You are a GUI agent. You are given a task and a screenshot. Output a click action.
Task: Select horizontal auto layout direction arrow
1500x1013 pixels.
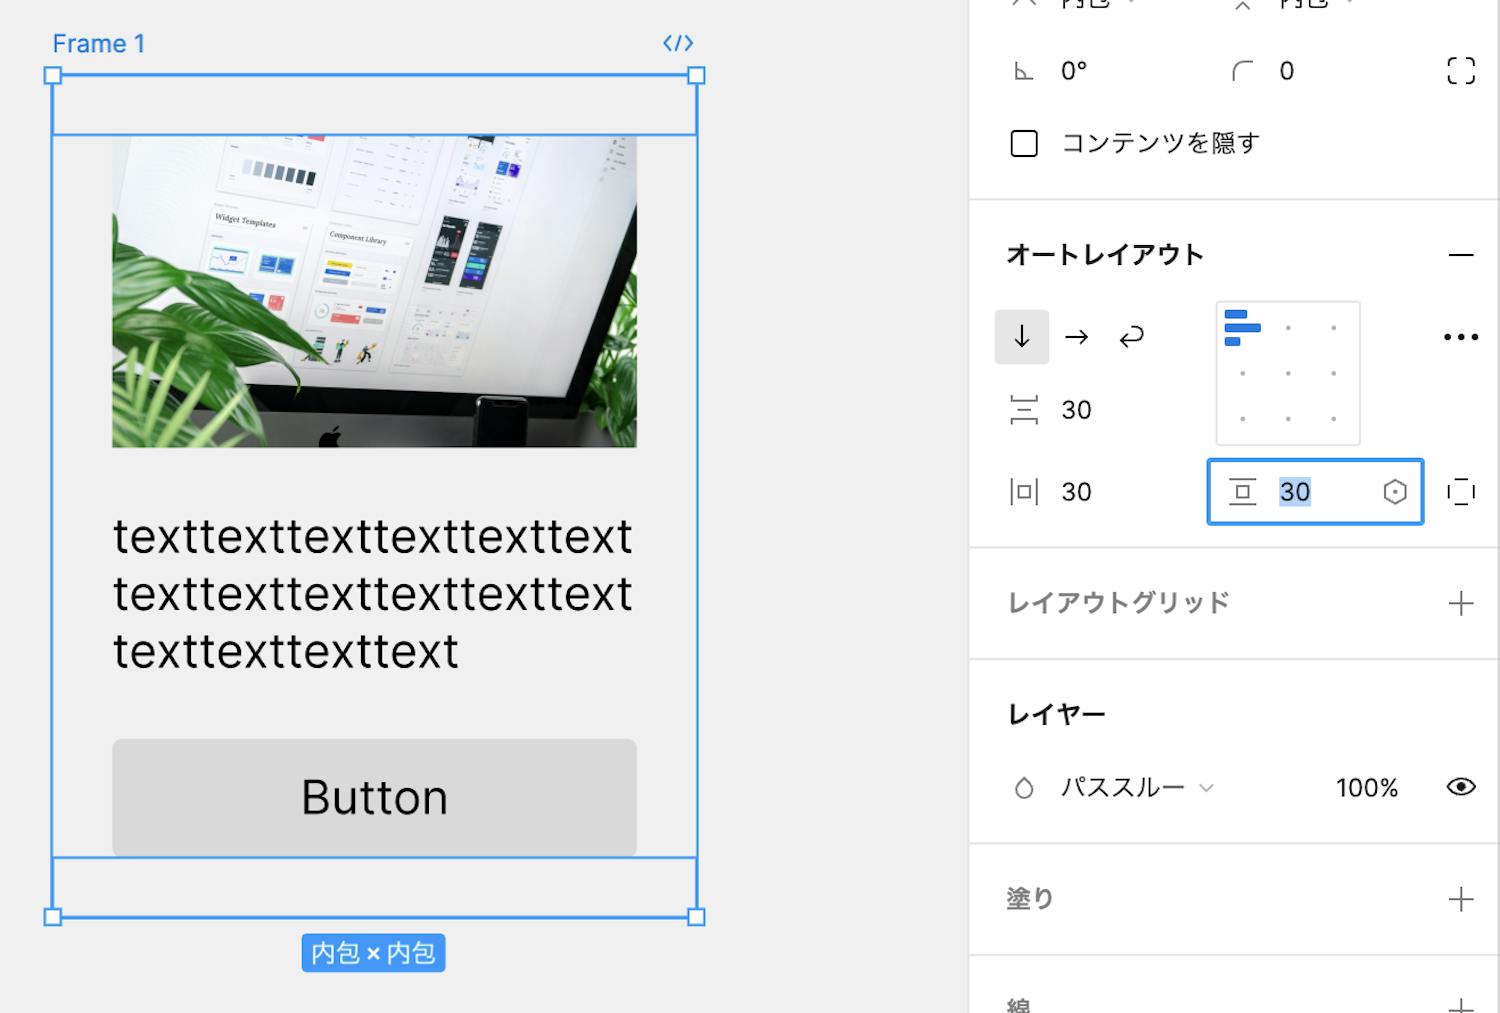1076,337
